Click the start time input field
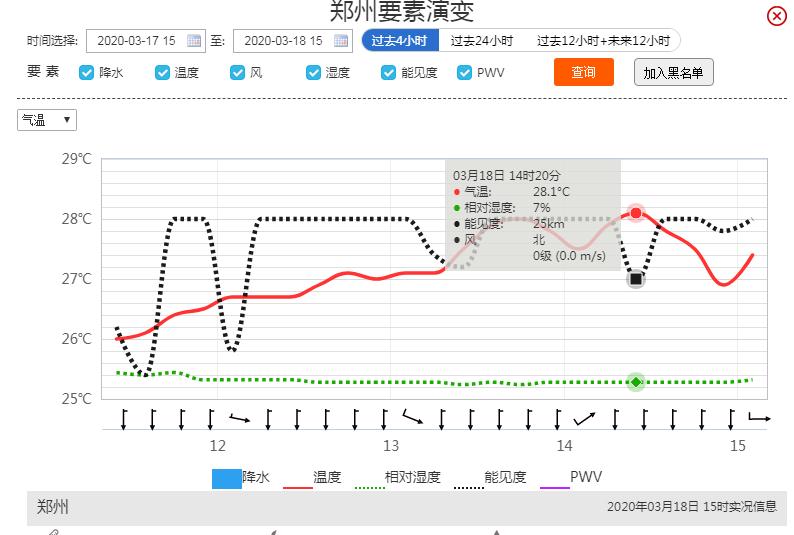 [133, 41]
